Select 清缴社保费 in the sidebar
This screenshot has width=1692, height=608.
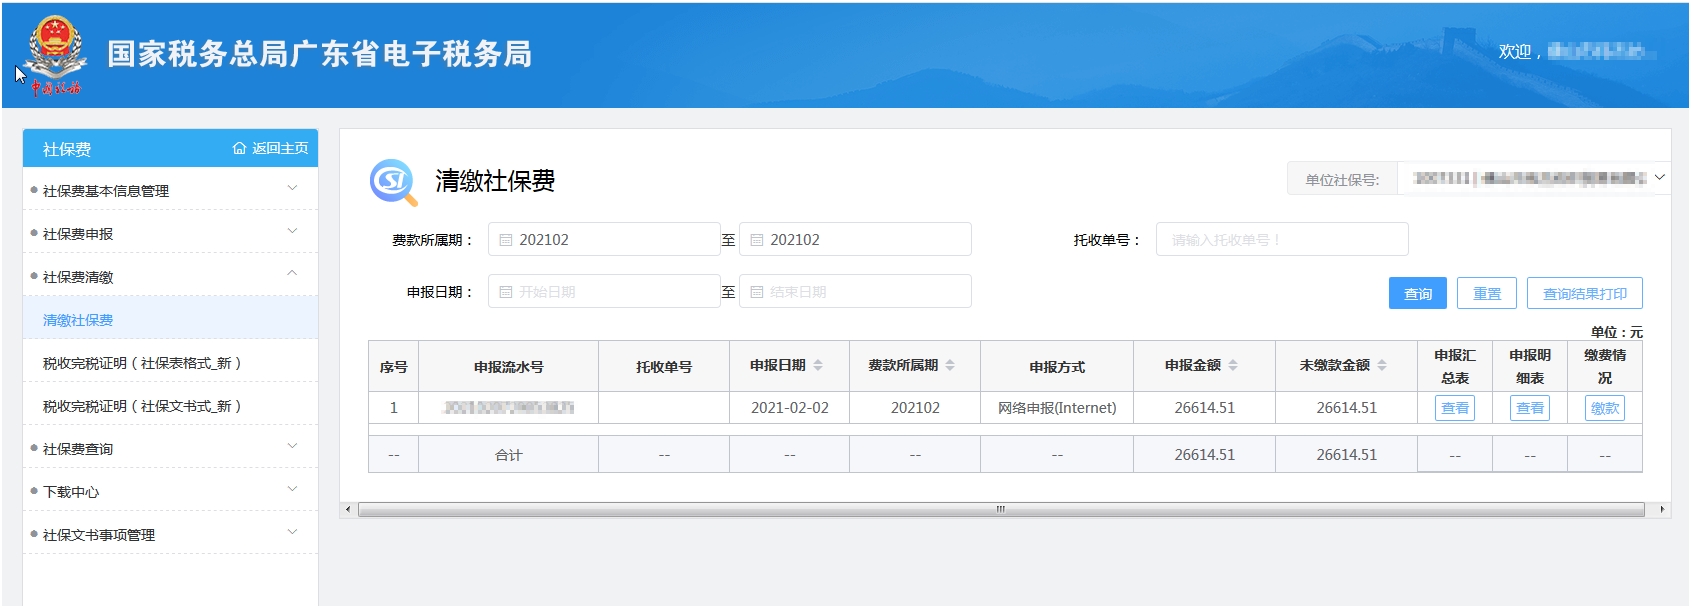pyautogui.click(x=78, y=320)
